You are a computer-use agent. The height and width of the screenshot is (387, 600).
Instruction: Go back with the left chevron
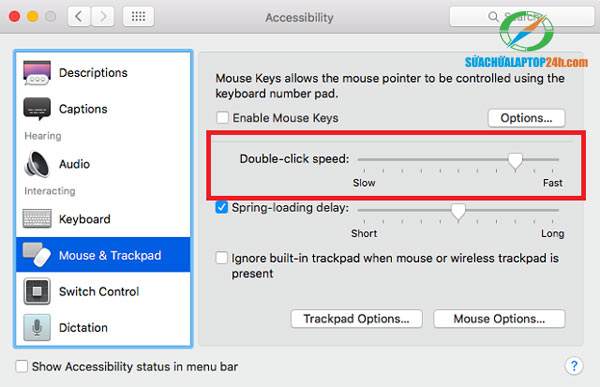coord(79,16)
